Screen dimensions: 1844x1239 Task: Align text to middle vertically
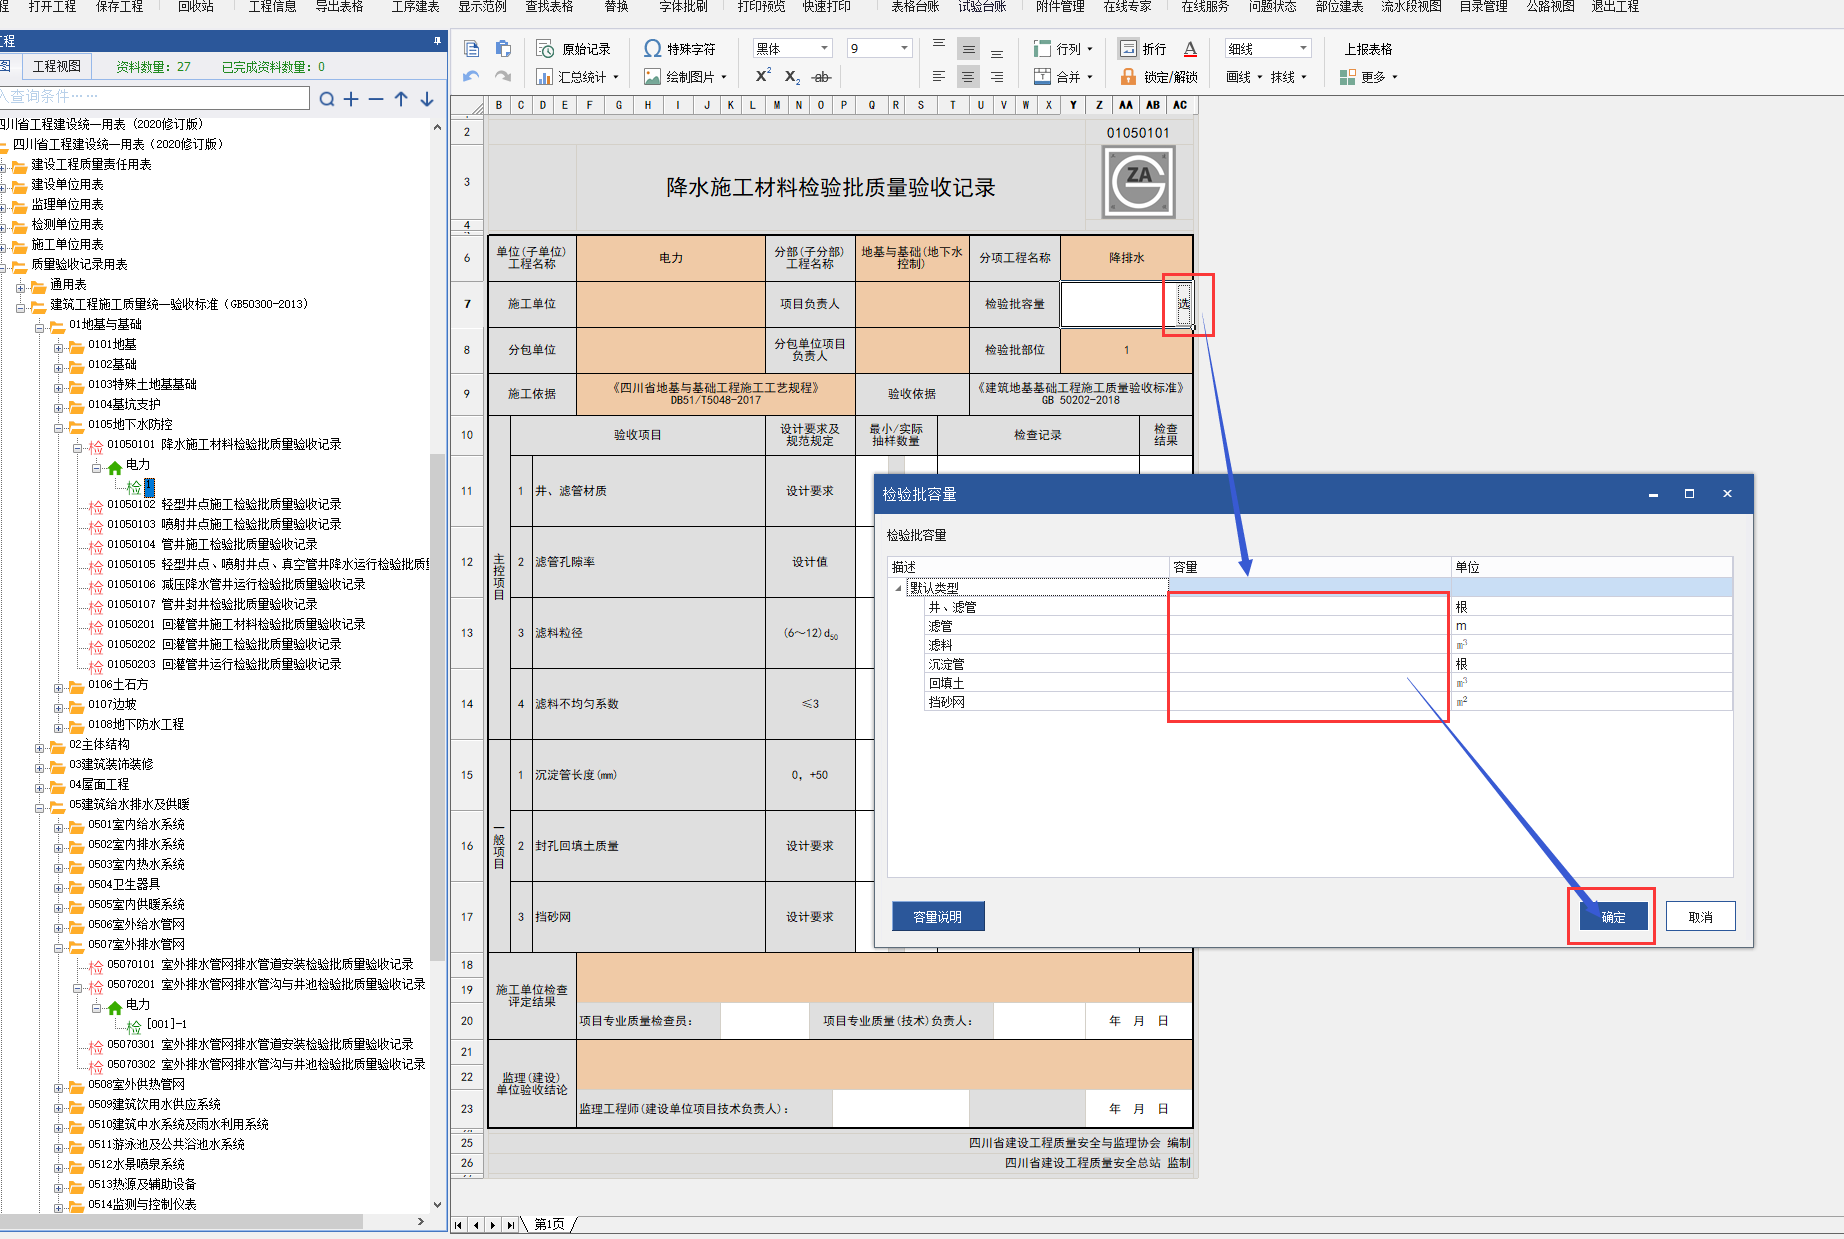[968, 49]
